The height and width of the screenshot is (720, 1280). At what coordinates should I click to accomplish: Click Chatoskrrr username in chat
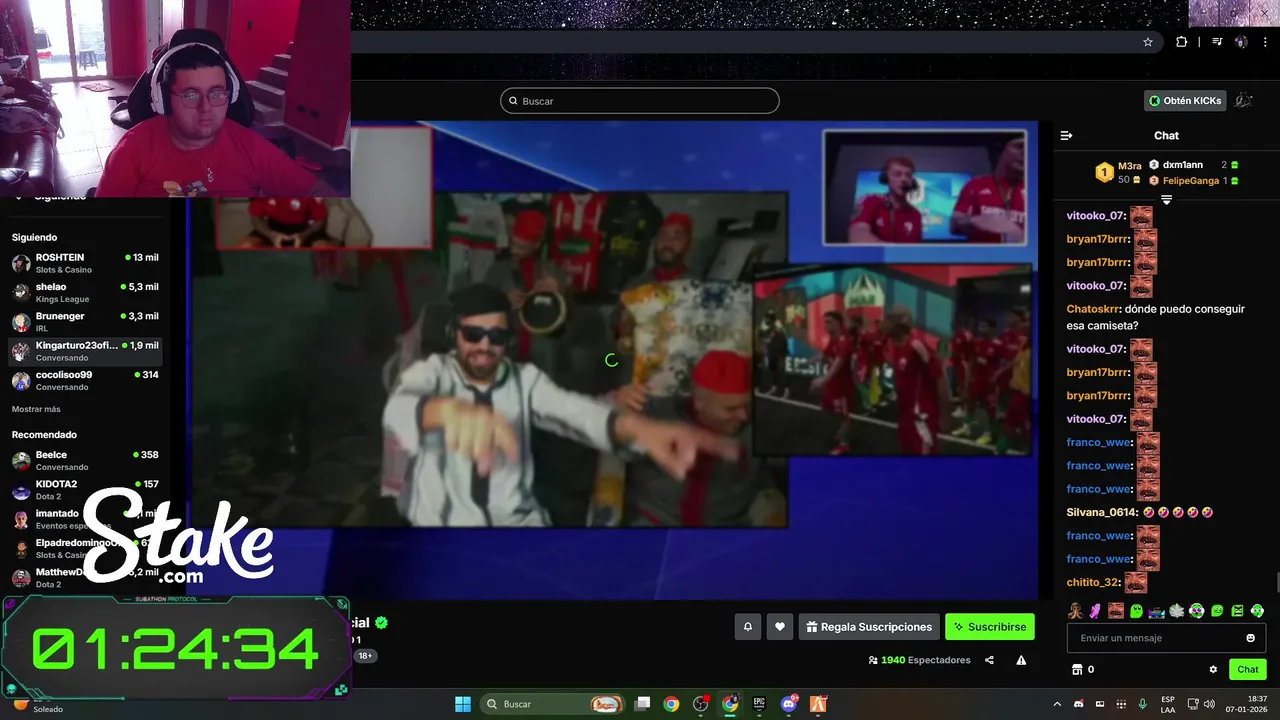click(x=1093, y=309)
